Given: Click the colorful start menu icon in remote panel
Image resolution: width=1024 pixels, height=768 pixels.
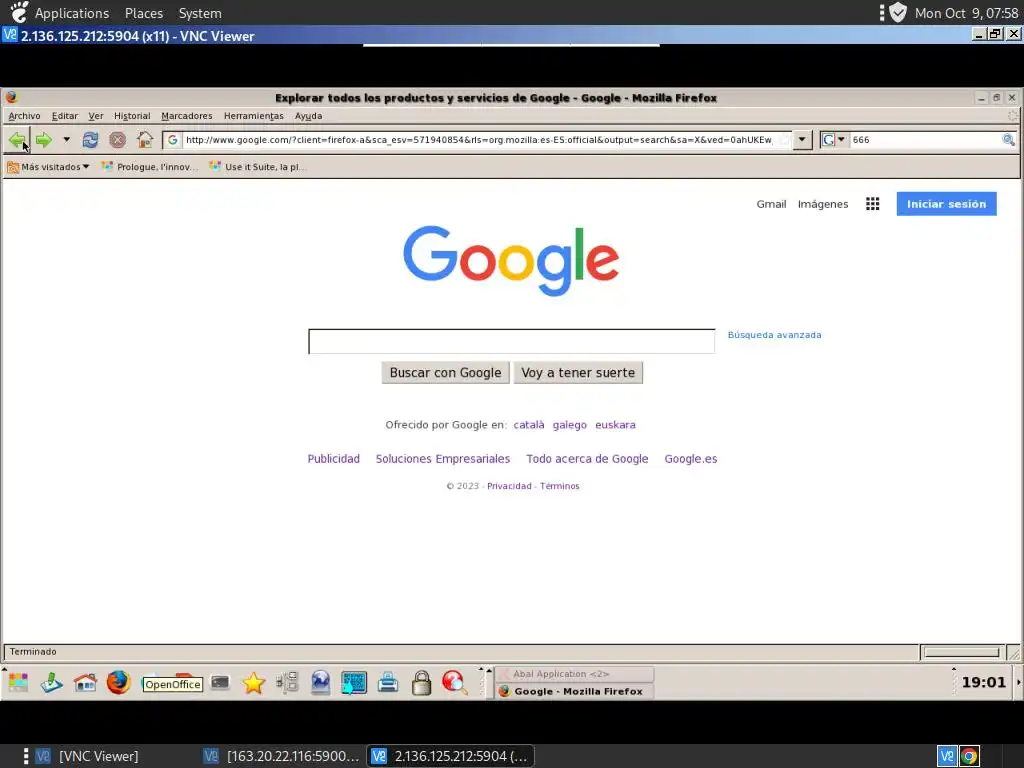Looking at the screenshot, I should point(18,682).
